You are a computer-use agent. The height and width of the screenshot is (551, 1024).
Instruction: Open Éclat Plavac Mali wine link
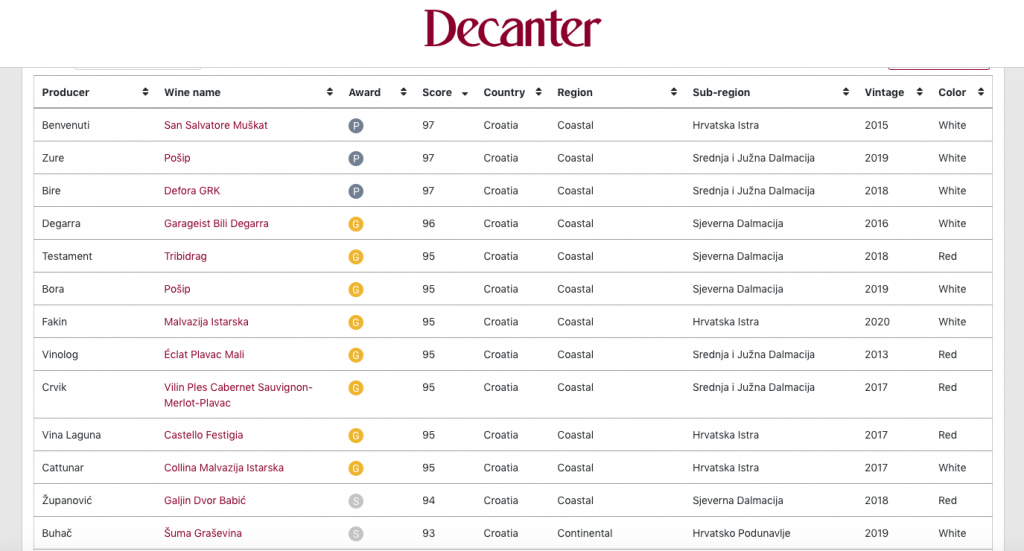[x=204, y=354]
